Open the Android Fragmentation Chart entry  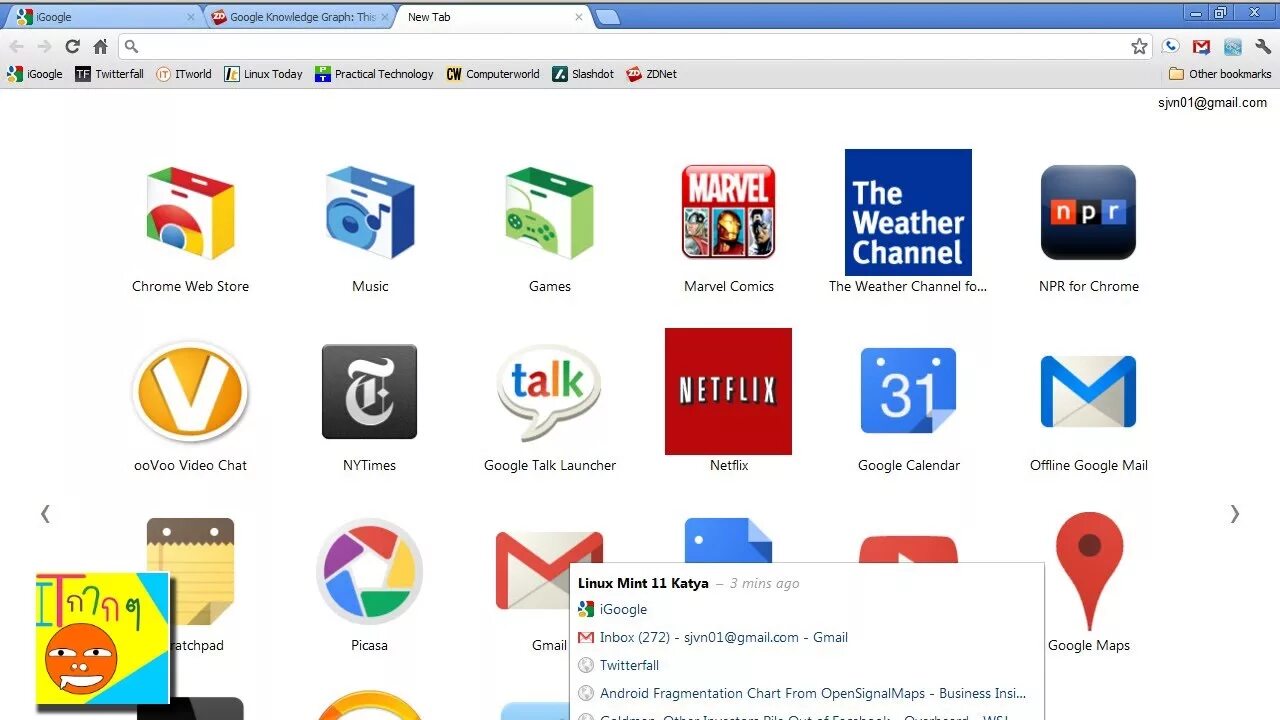point(802,693)
